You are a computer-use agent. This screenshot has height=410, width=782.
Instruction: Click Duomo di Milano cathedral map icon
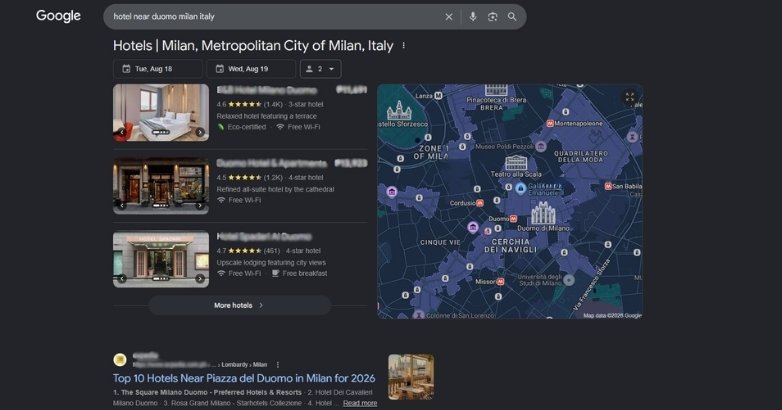tap(543, 213)
